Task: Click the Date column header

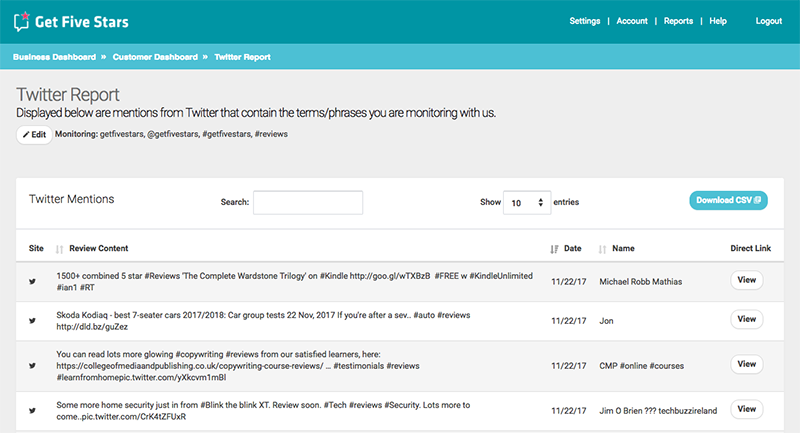Action: [572, 248]
